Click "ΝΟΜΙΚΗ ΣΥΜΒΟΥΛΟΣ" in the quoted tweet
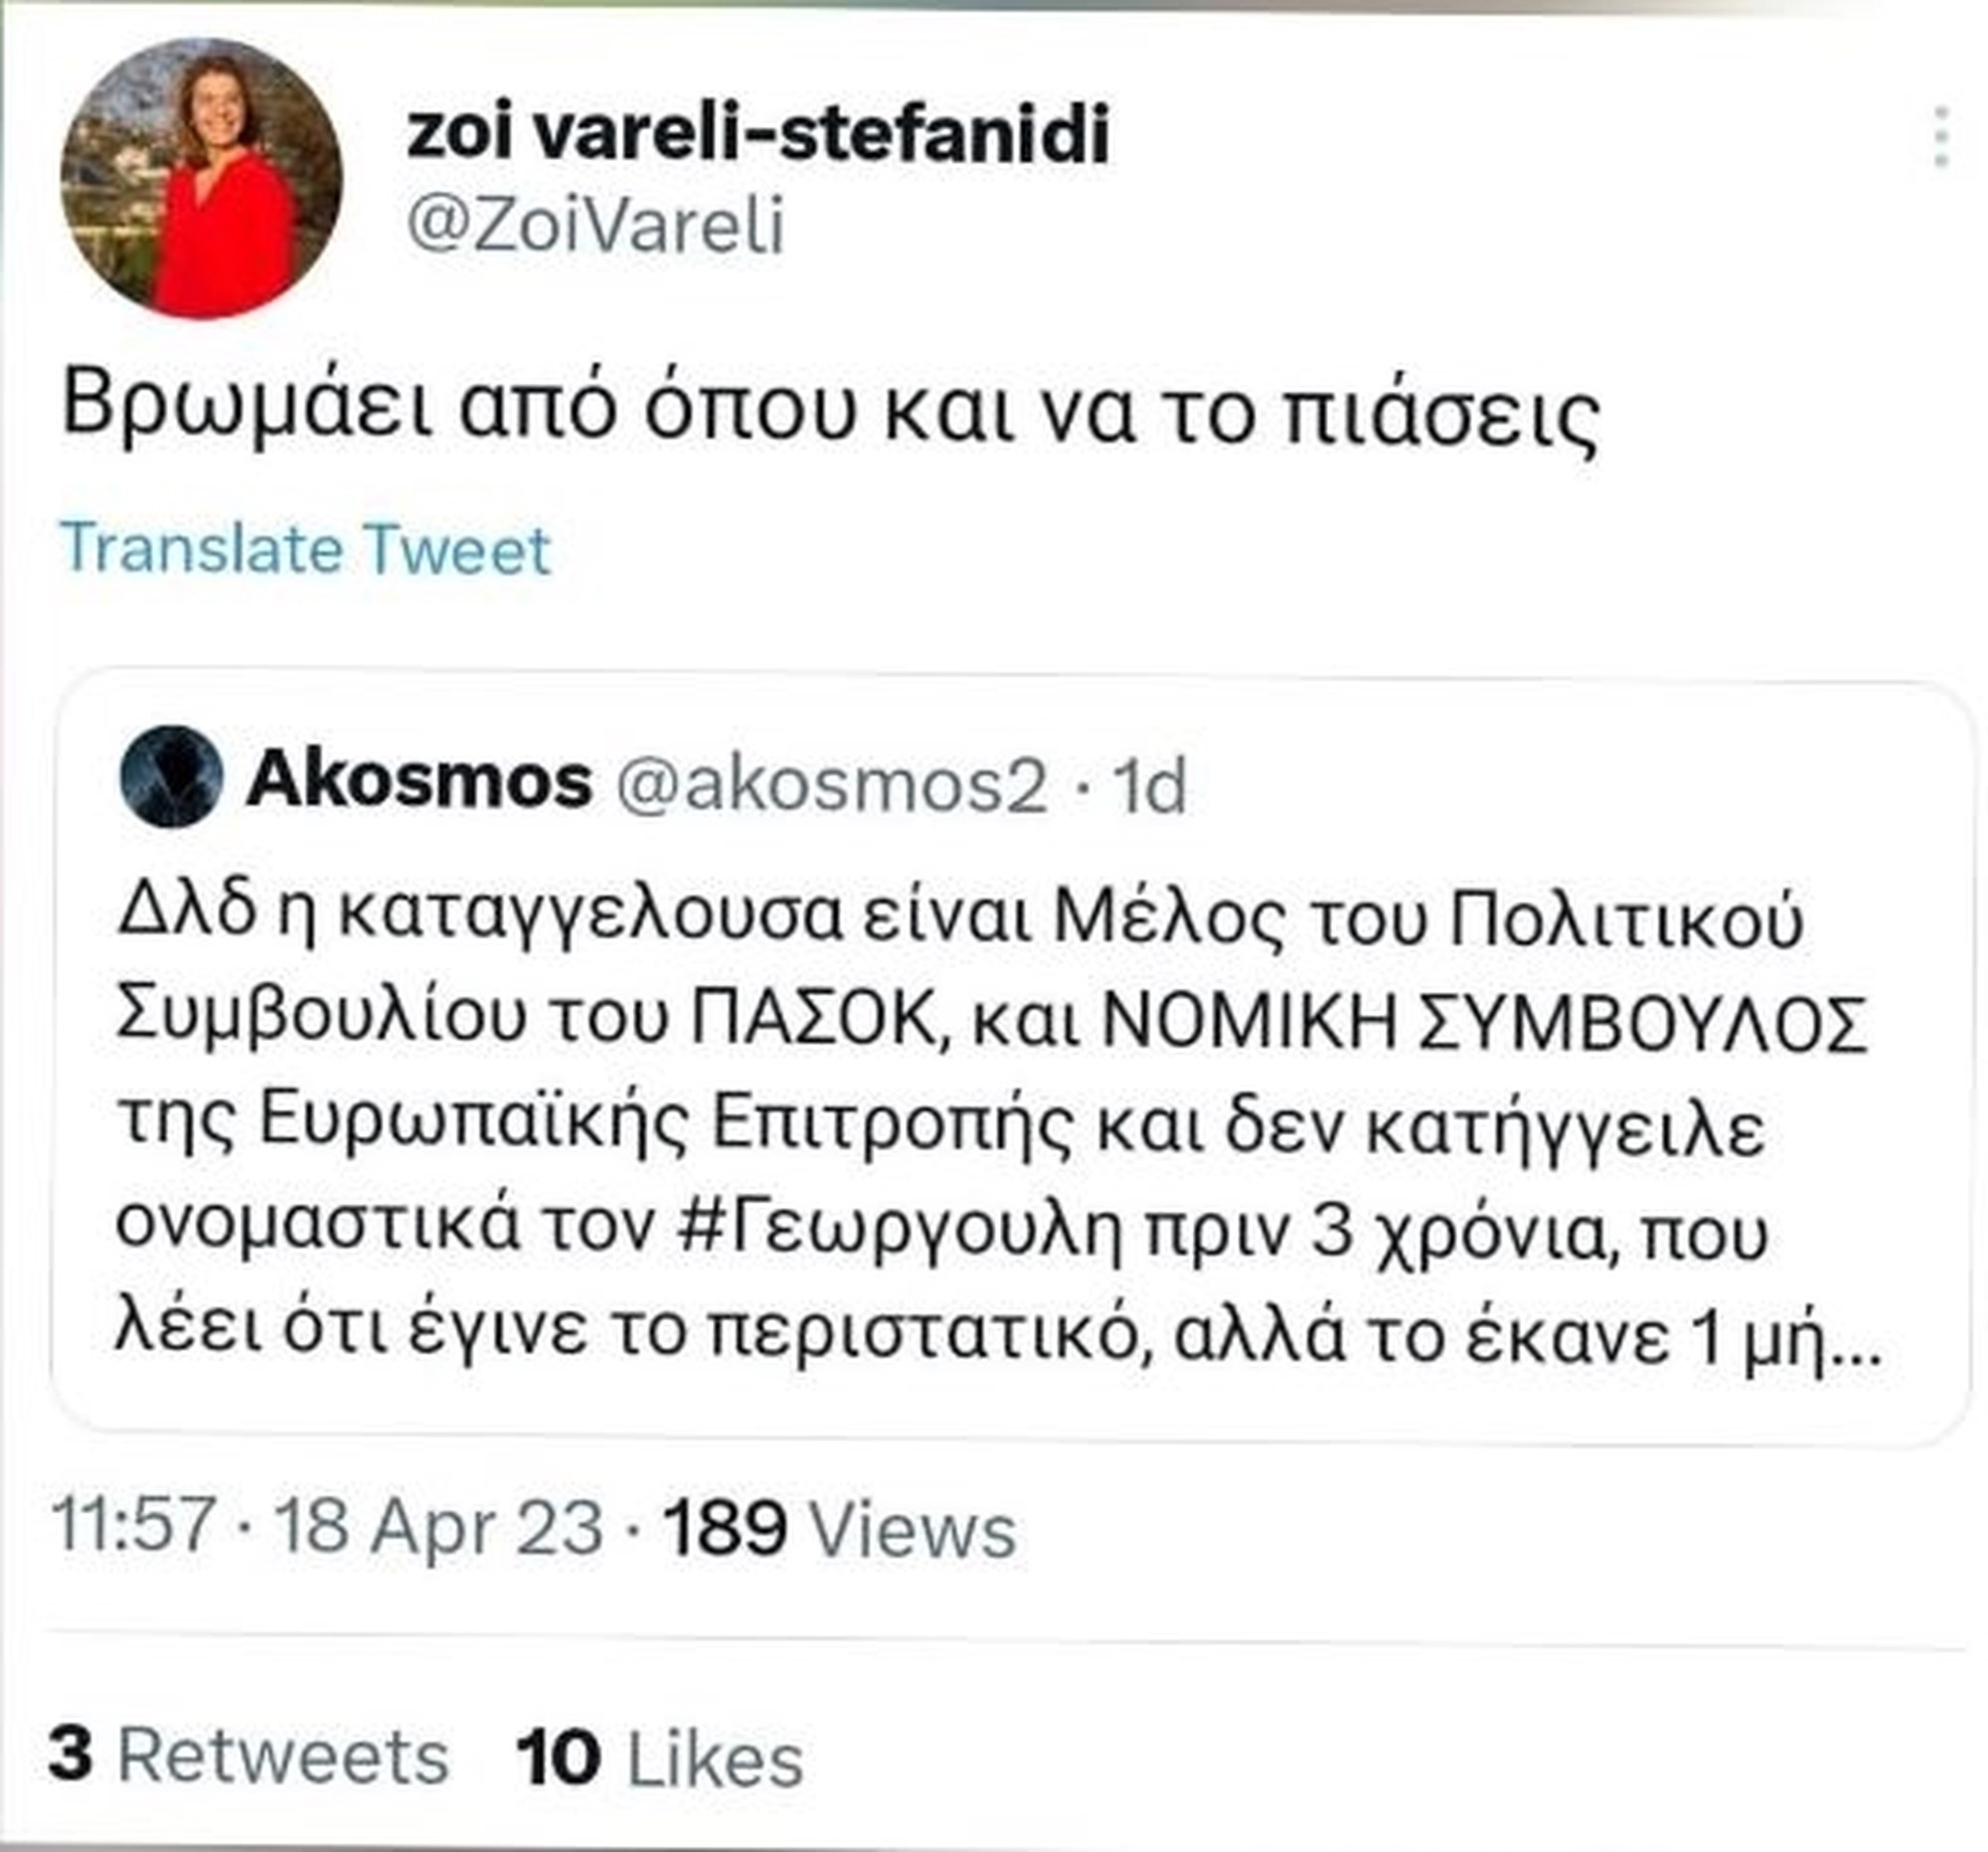The image size is (1988, 1852). coord(1485,1024)
